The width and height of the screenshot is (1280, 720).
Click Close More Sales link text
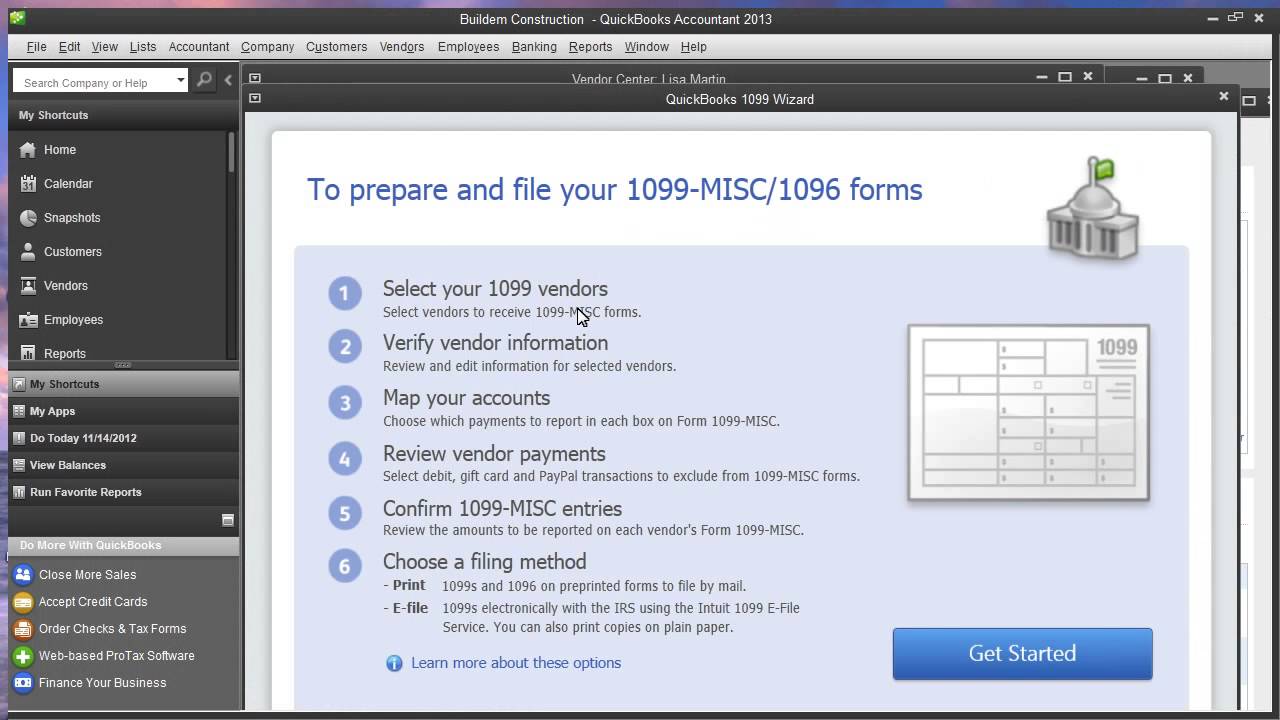(87, 575)
